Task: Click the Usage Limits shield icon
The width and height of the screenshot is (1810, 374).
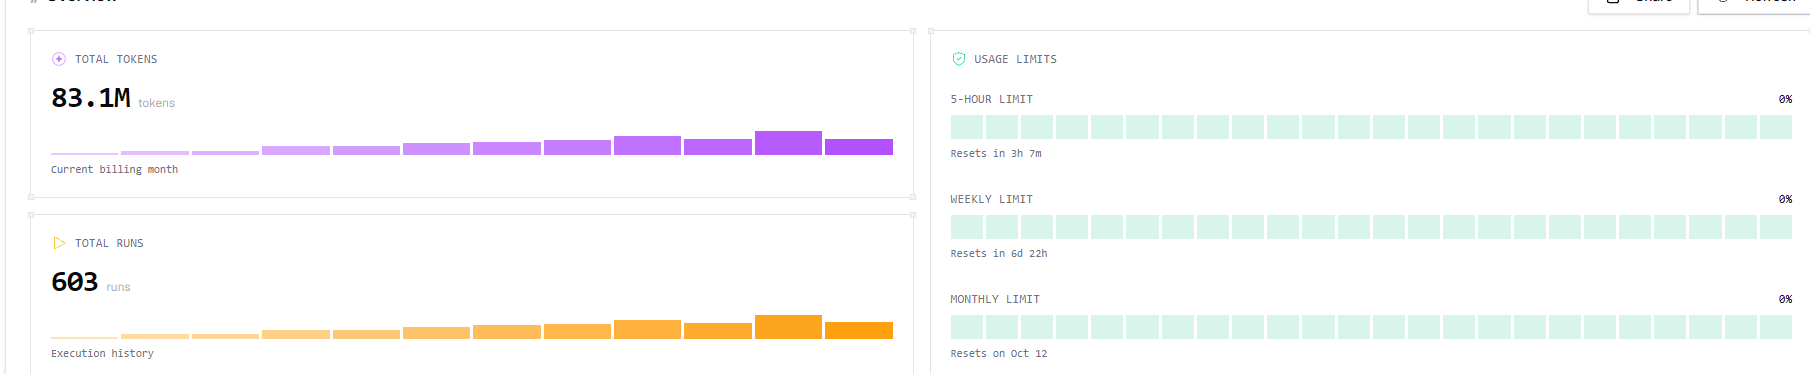Action: 959,59
